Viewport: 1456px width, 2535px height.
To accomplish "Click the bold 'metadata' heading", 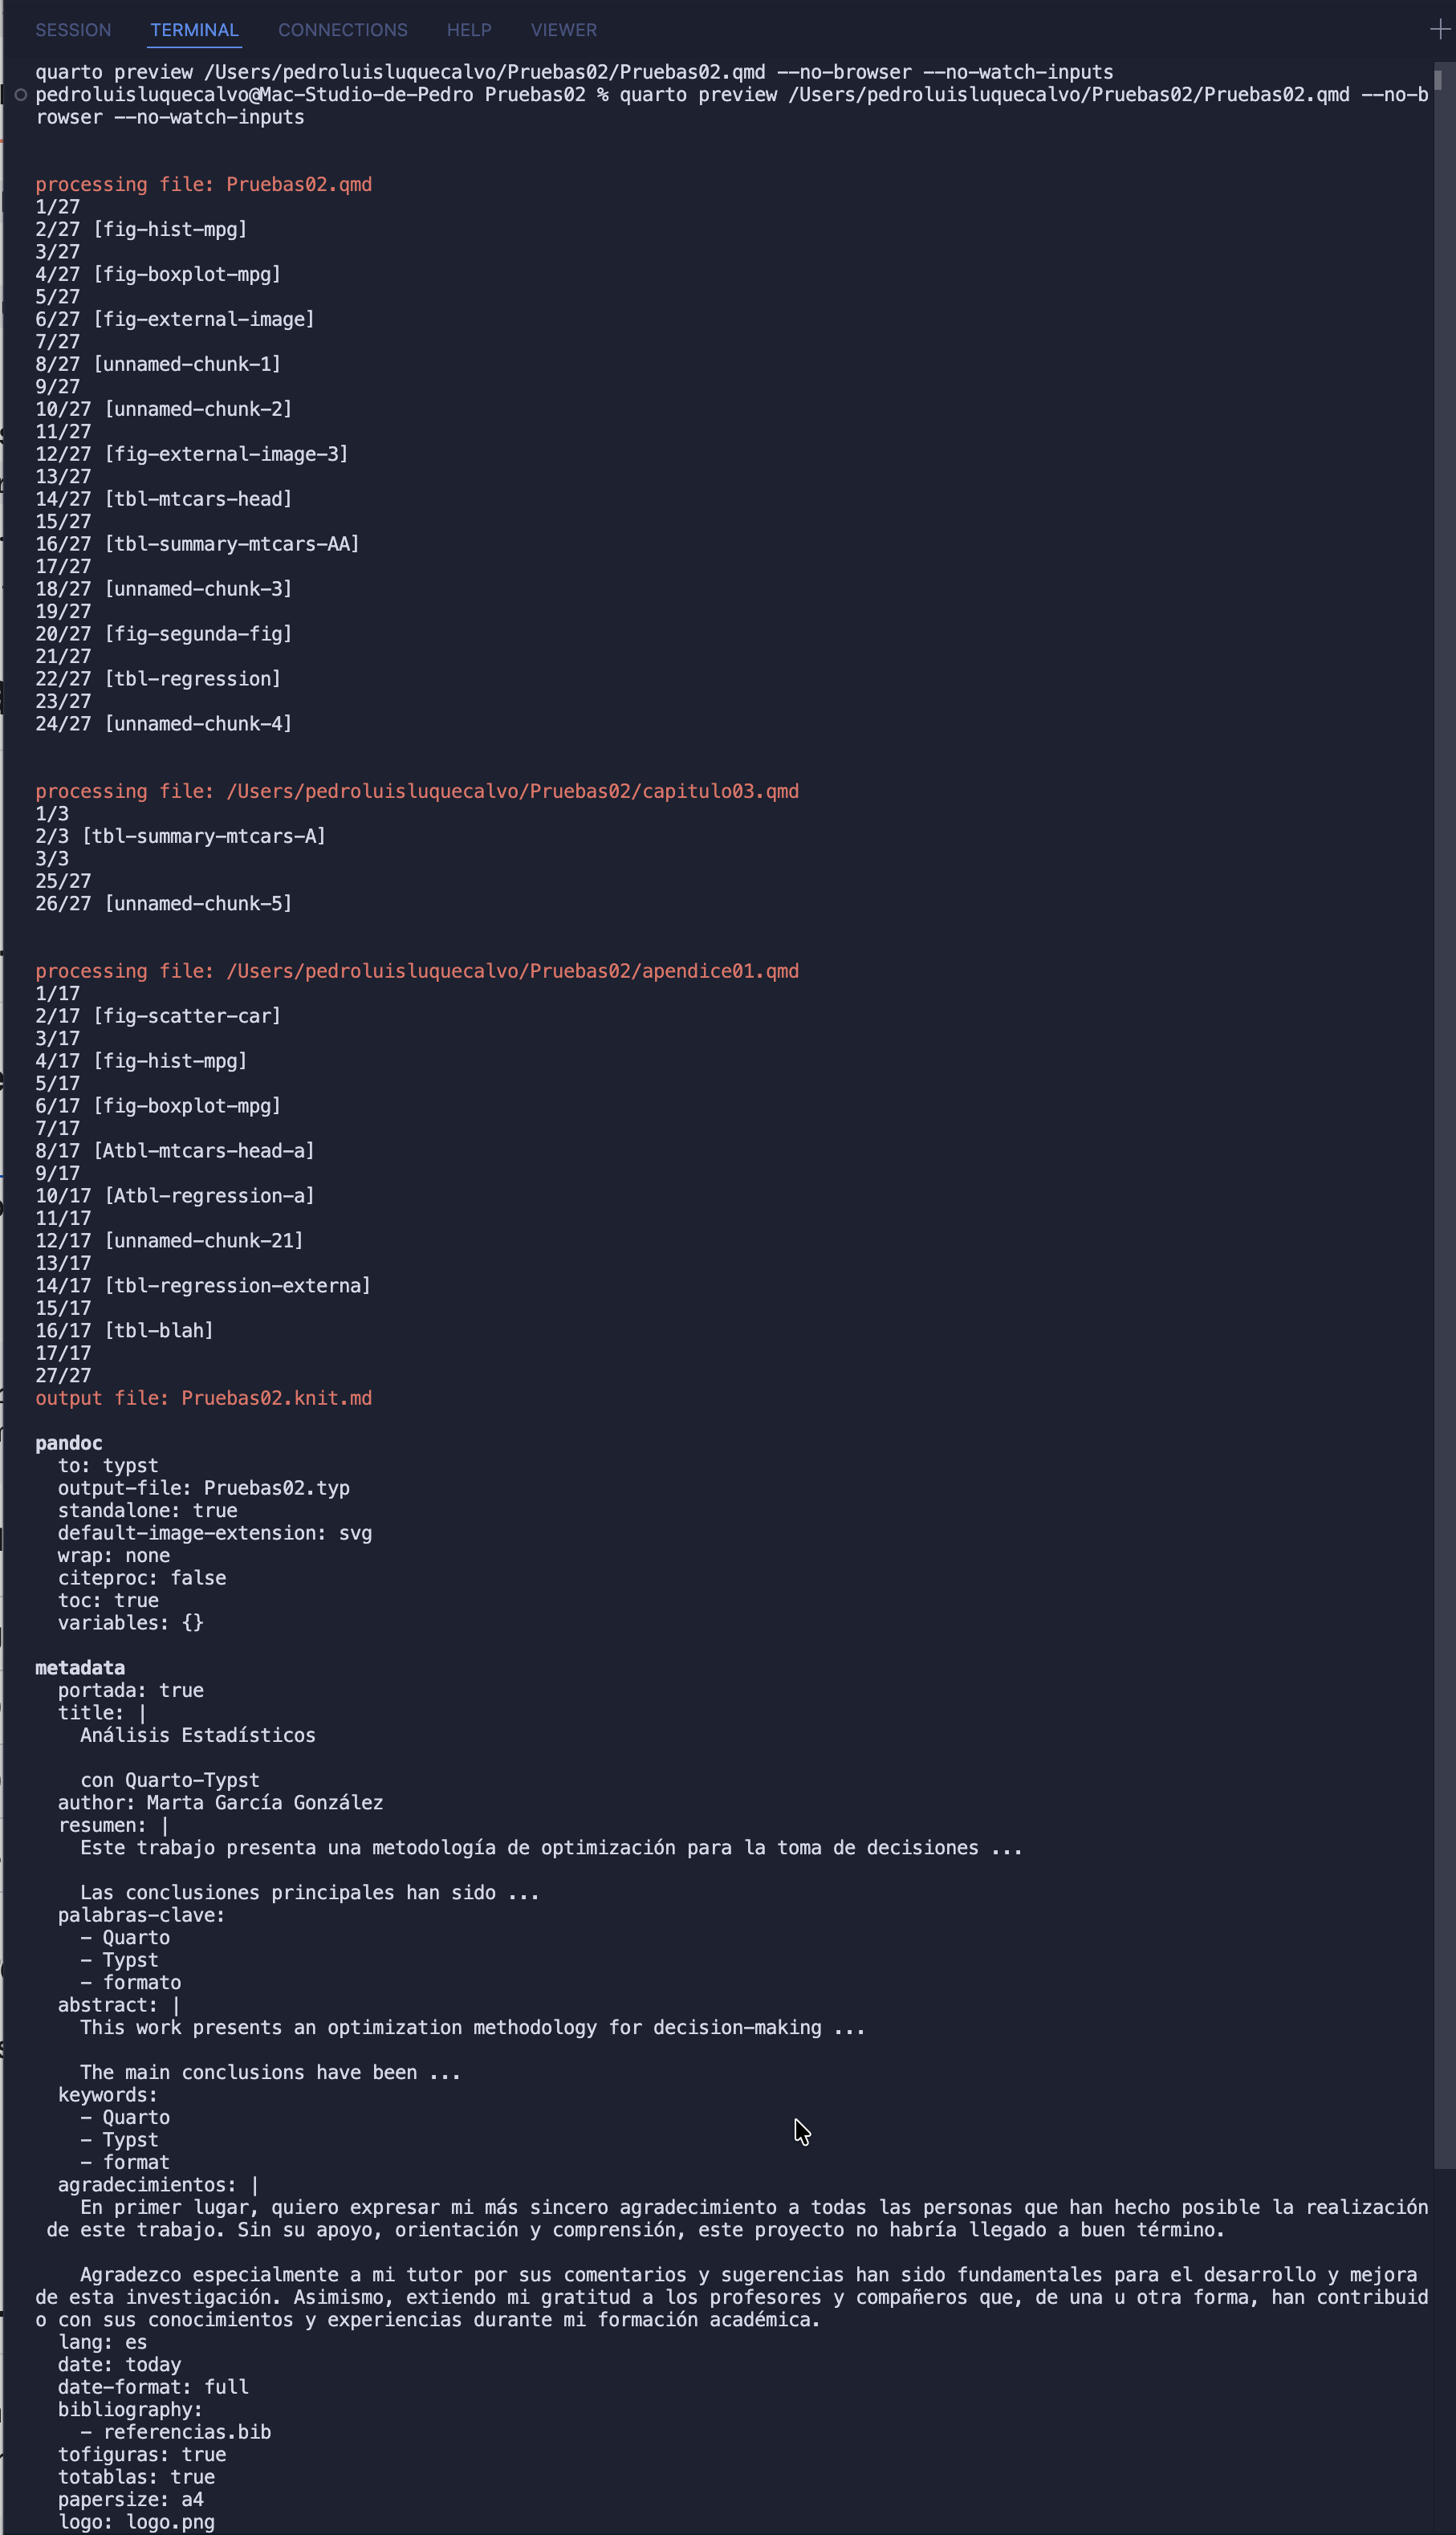I will pyautogui.click(x=80, y=1668).
